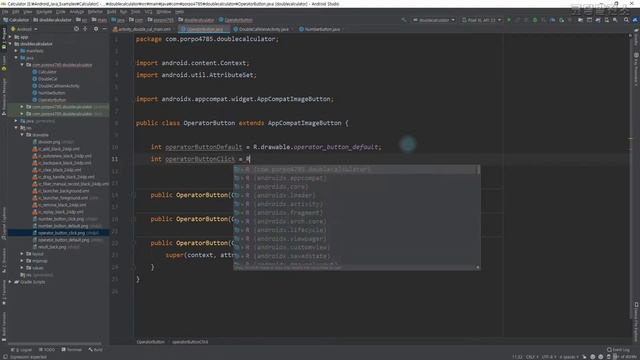Select operator_button_click.png in drawable folder
The image size is (640, 360).
click(x=61, y=233)
